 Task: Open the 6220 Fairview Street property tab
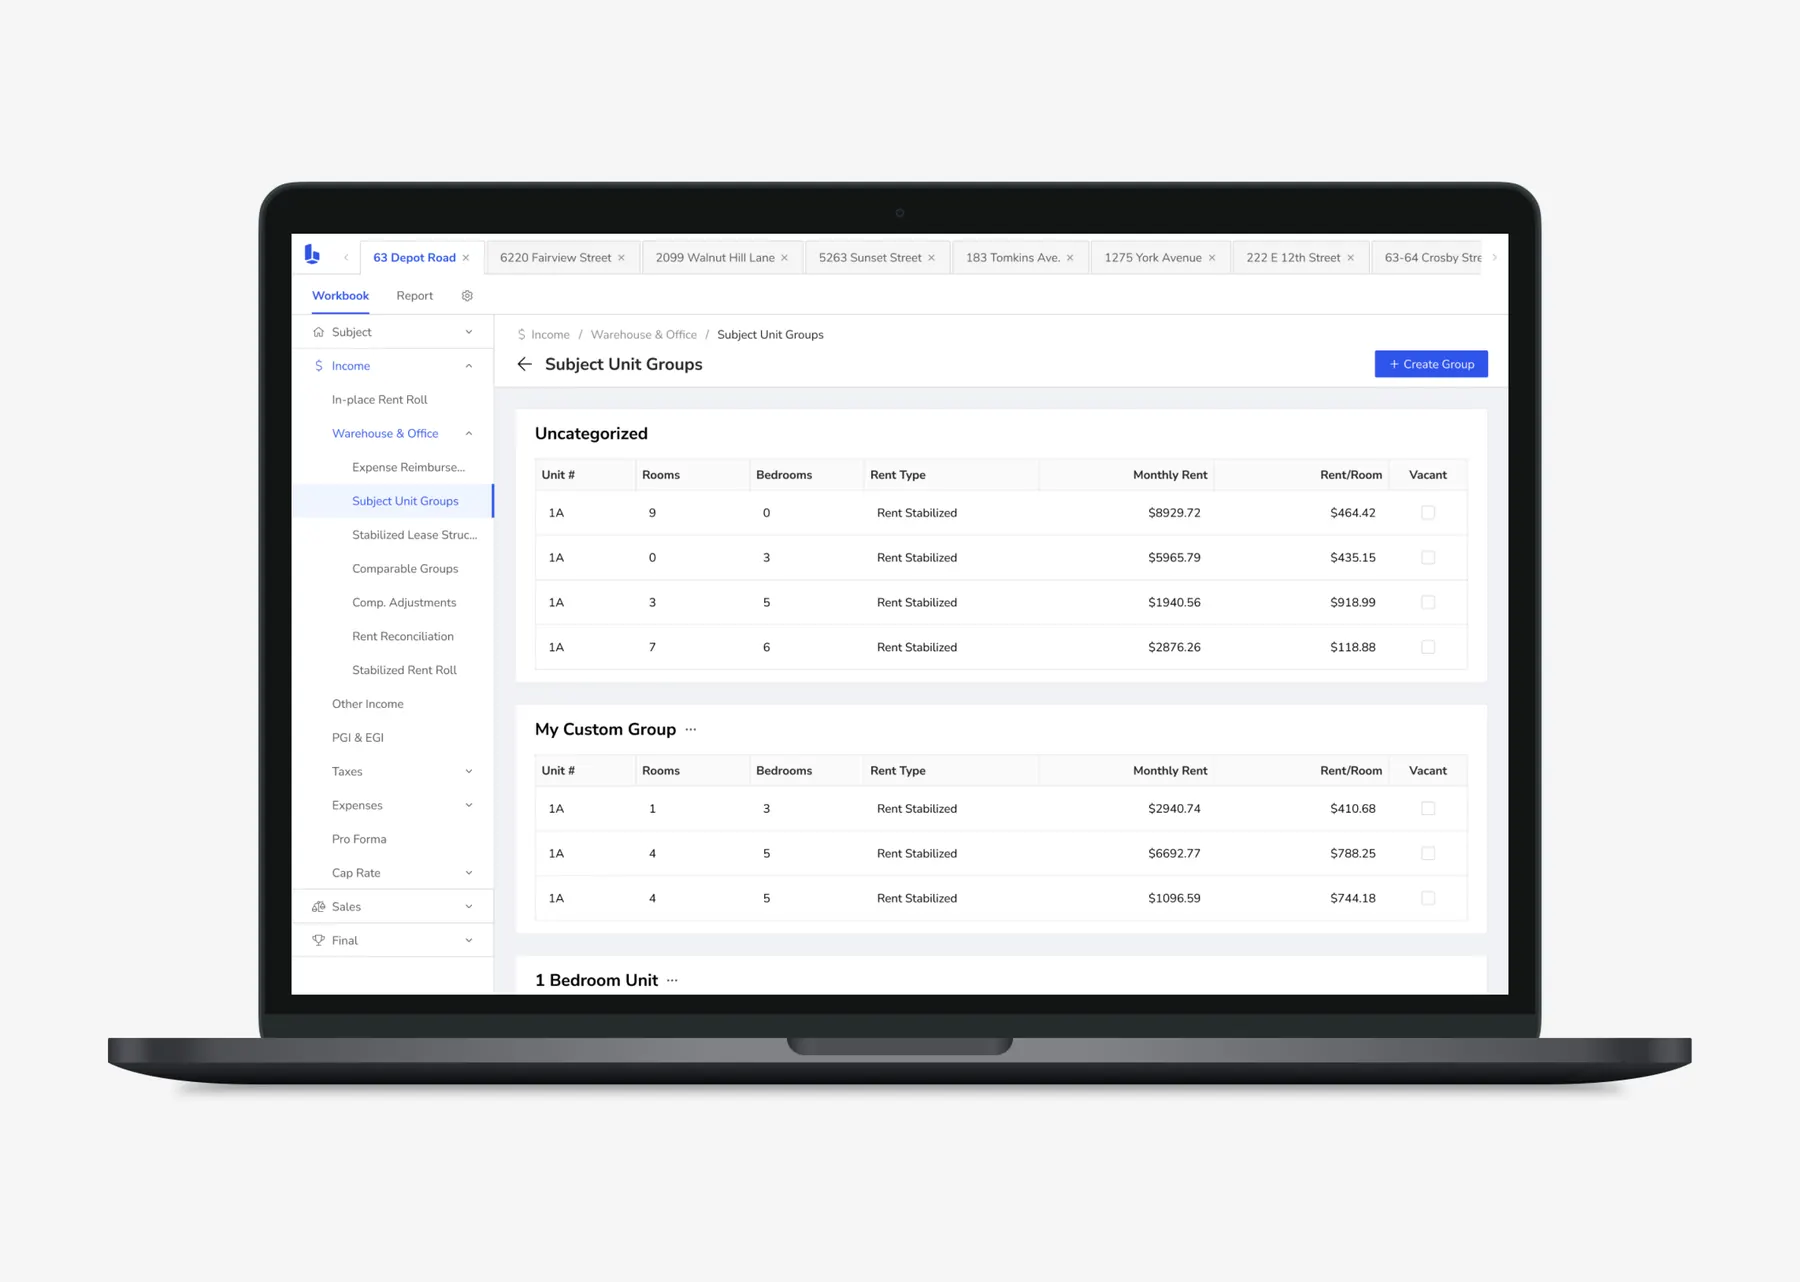click(x=555, y=257)
